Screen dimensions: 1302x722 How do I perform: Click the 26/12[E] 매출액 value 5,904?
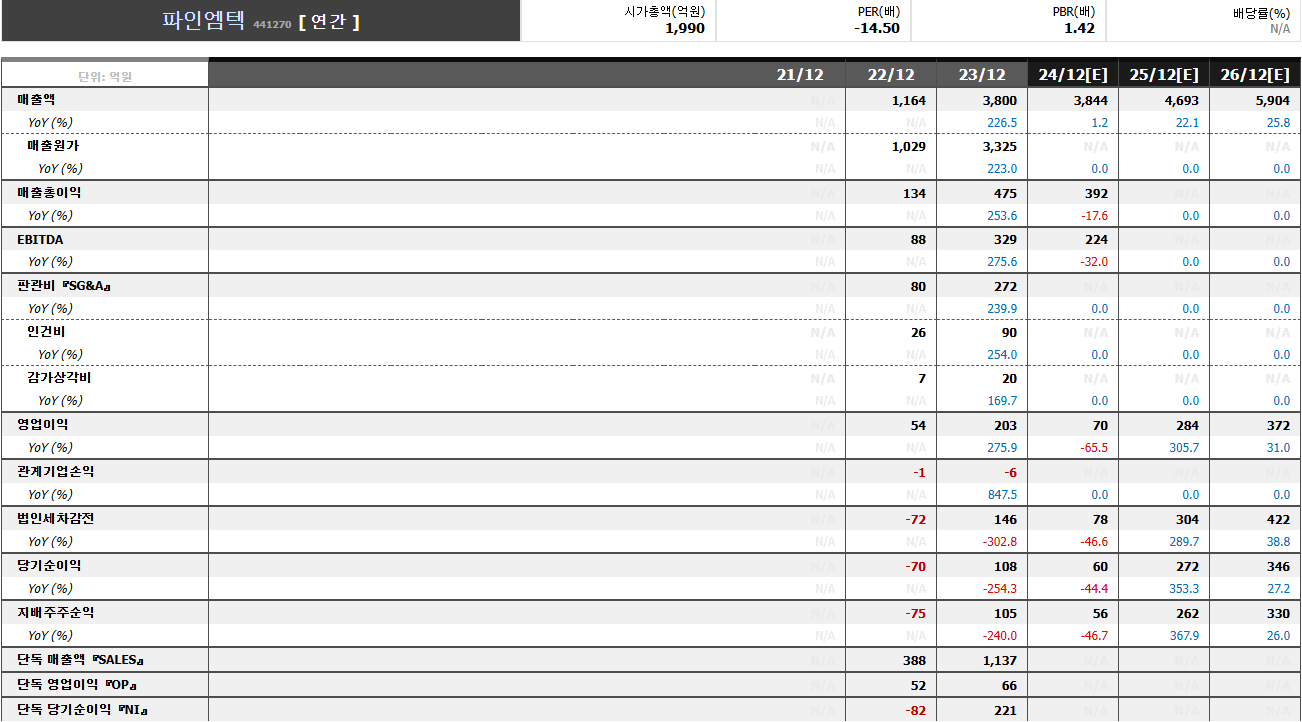coord(1270,101)
